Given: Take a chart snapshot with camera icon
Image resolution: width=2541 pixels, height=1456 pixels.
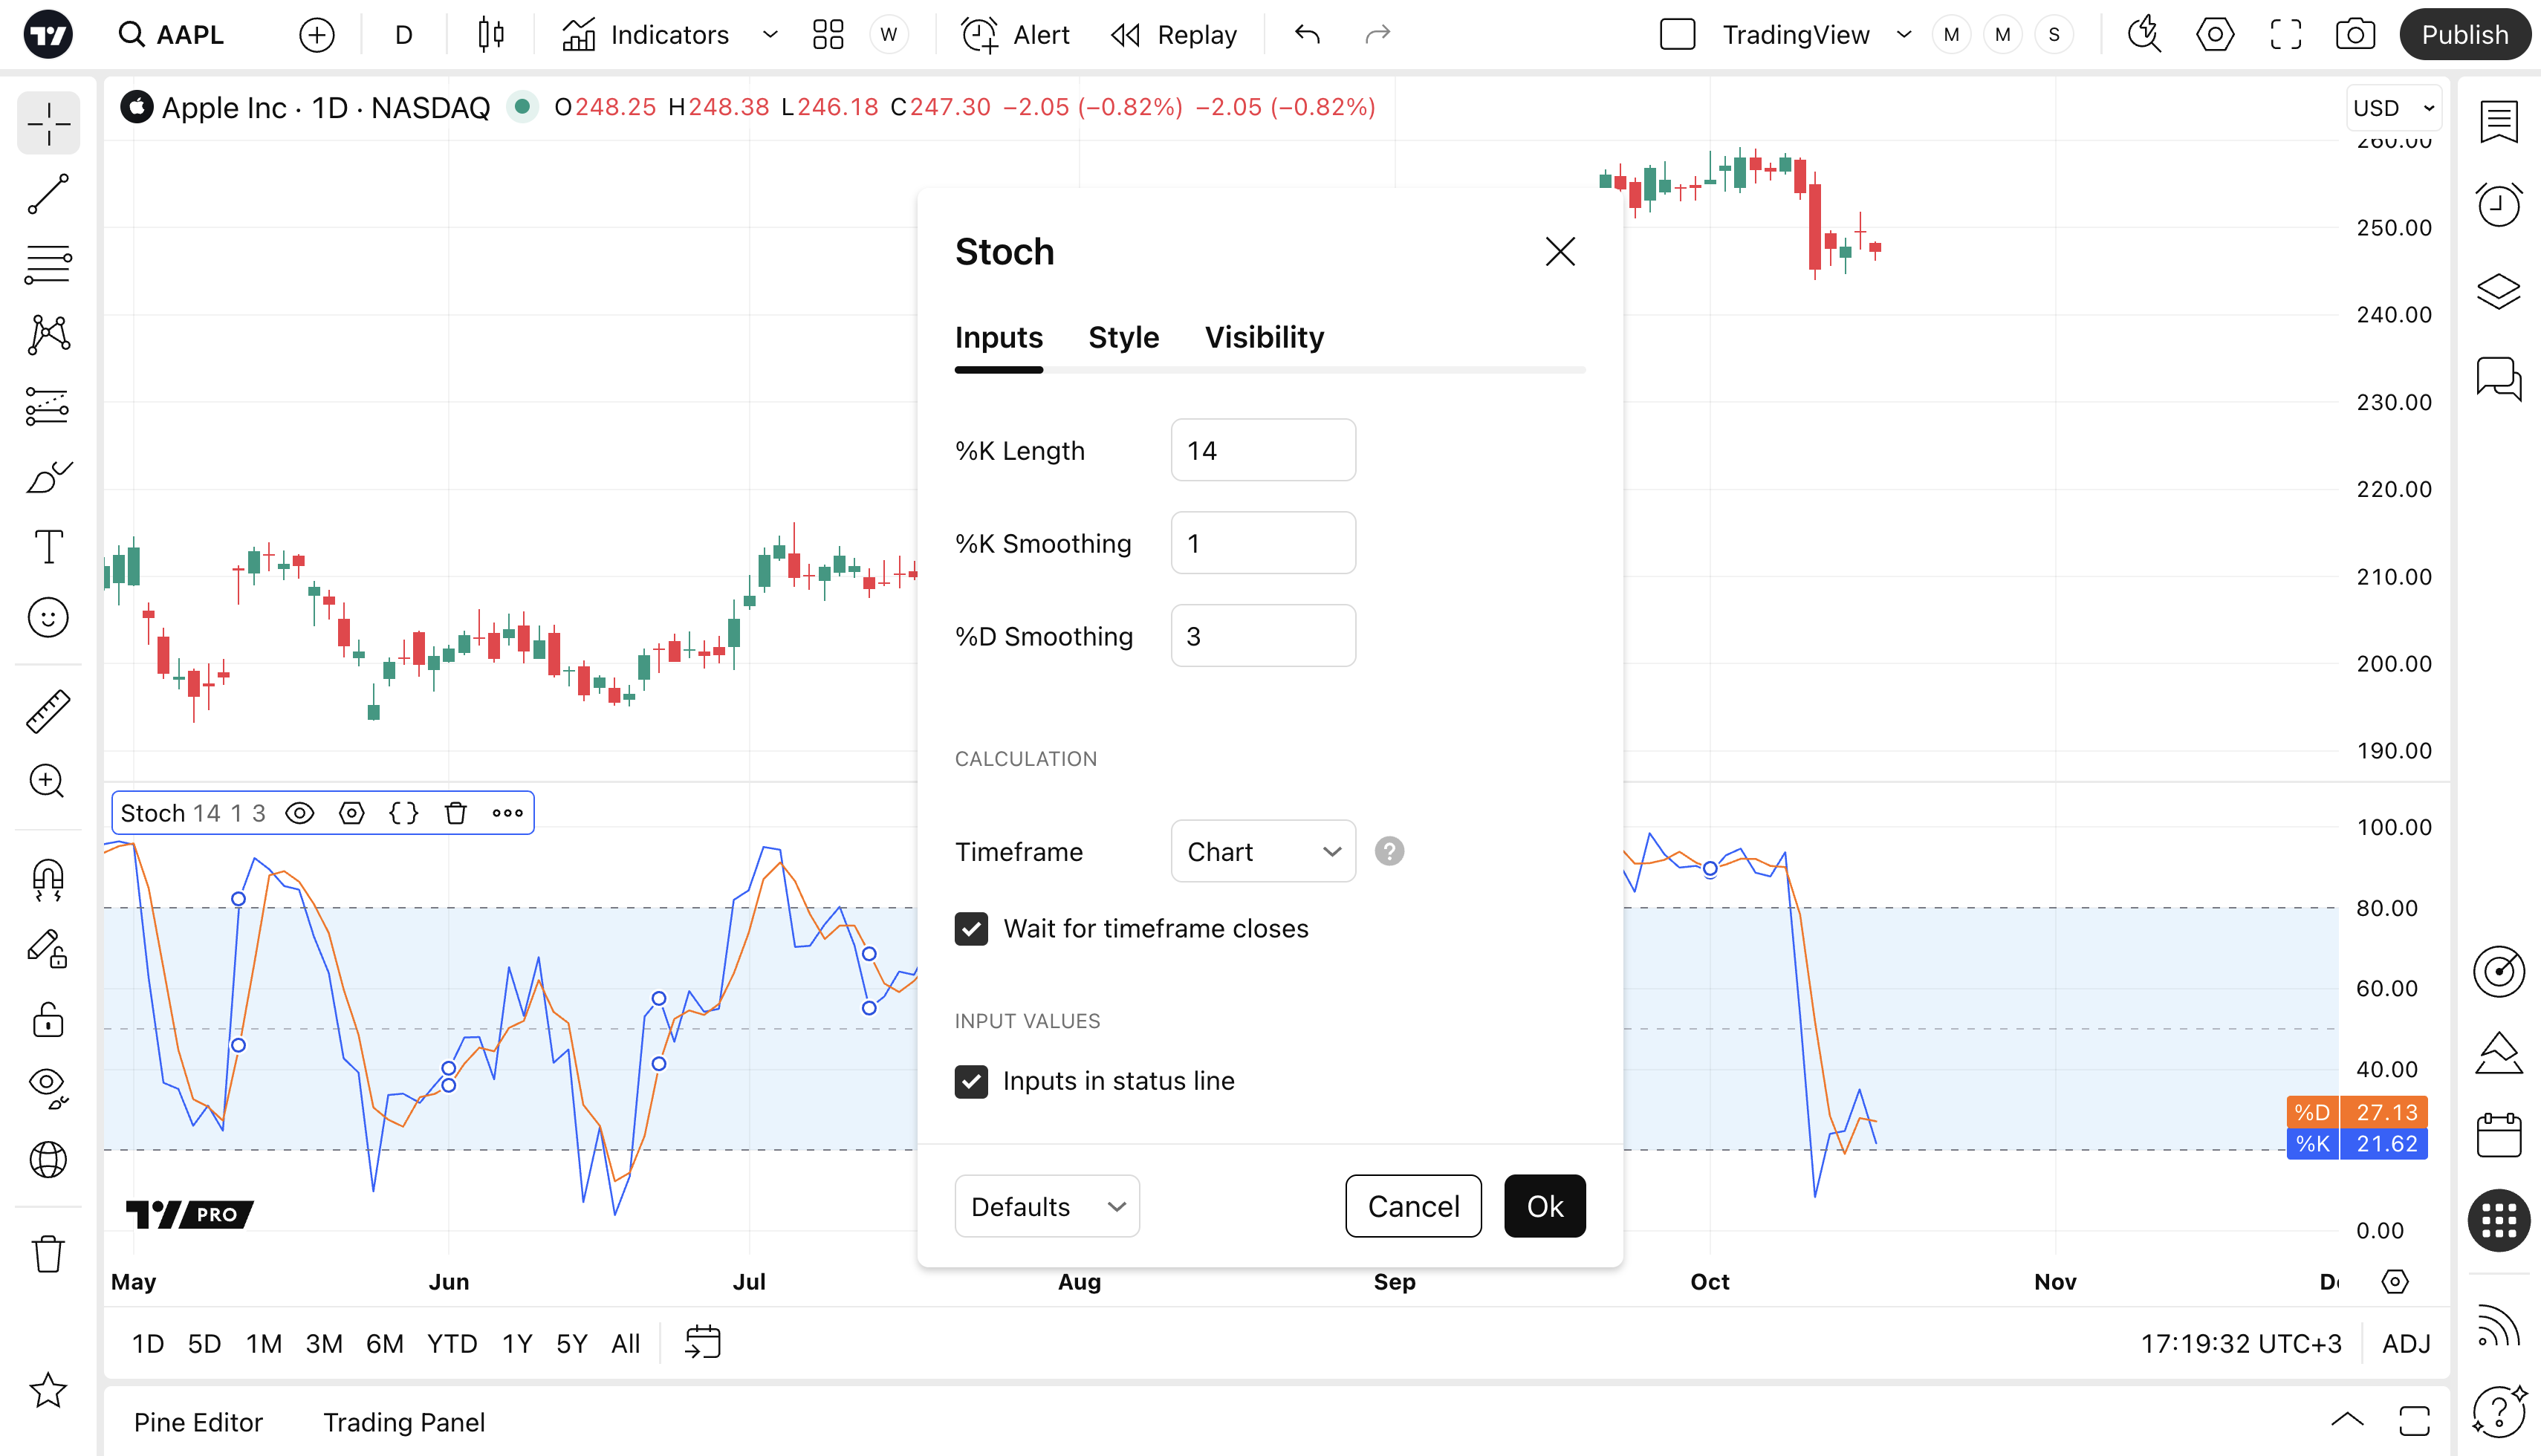Looking at the screenshot, I should 2355,35.
